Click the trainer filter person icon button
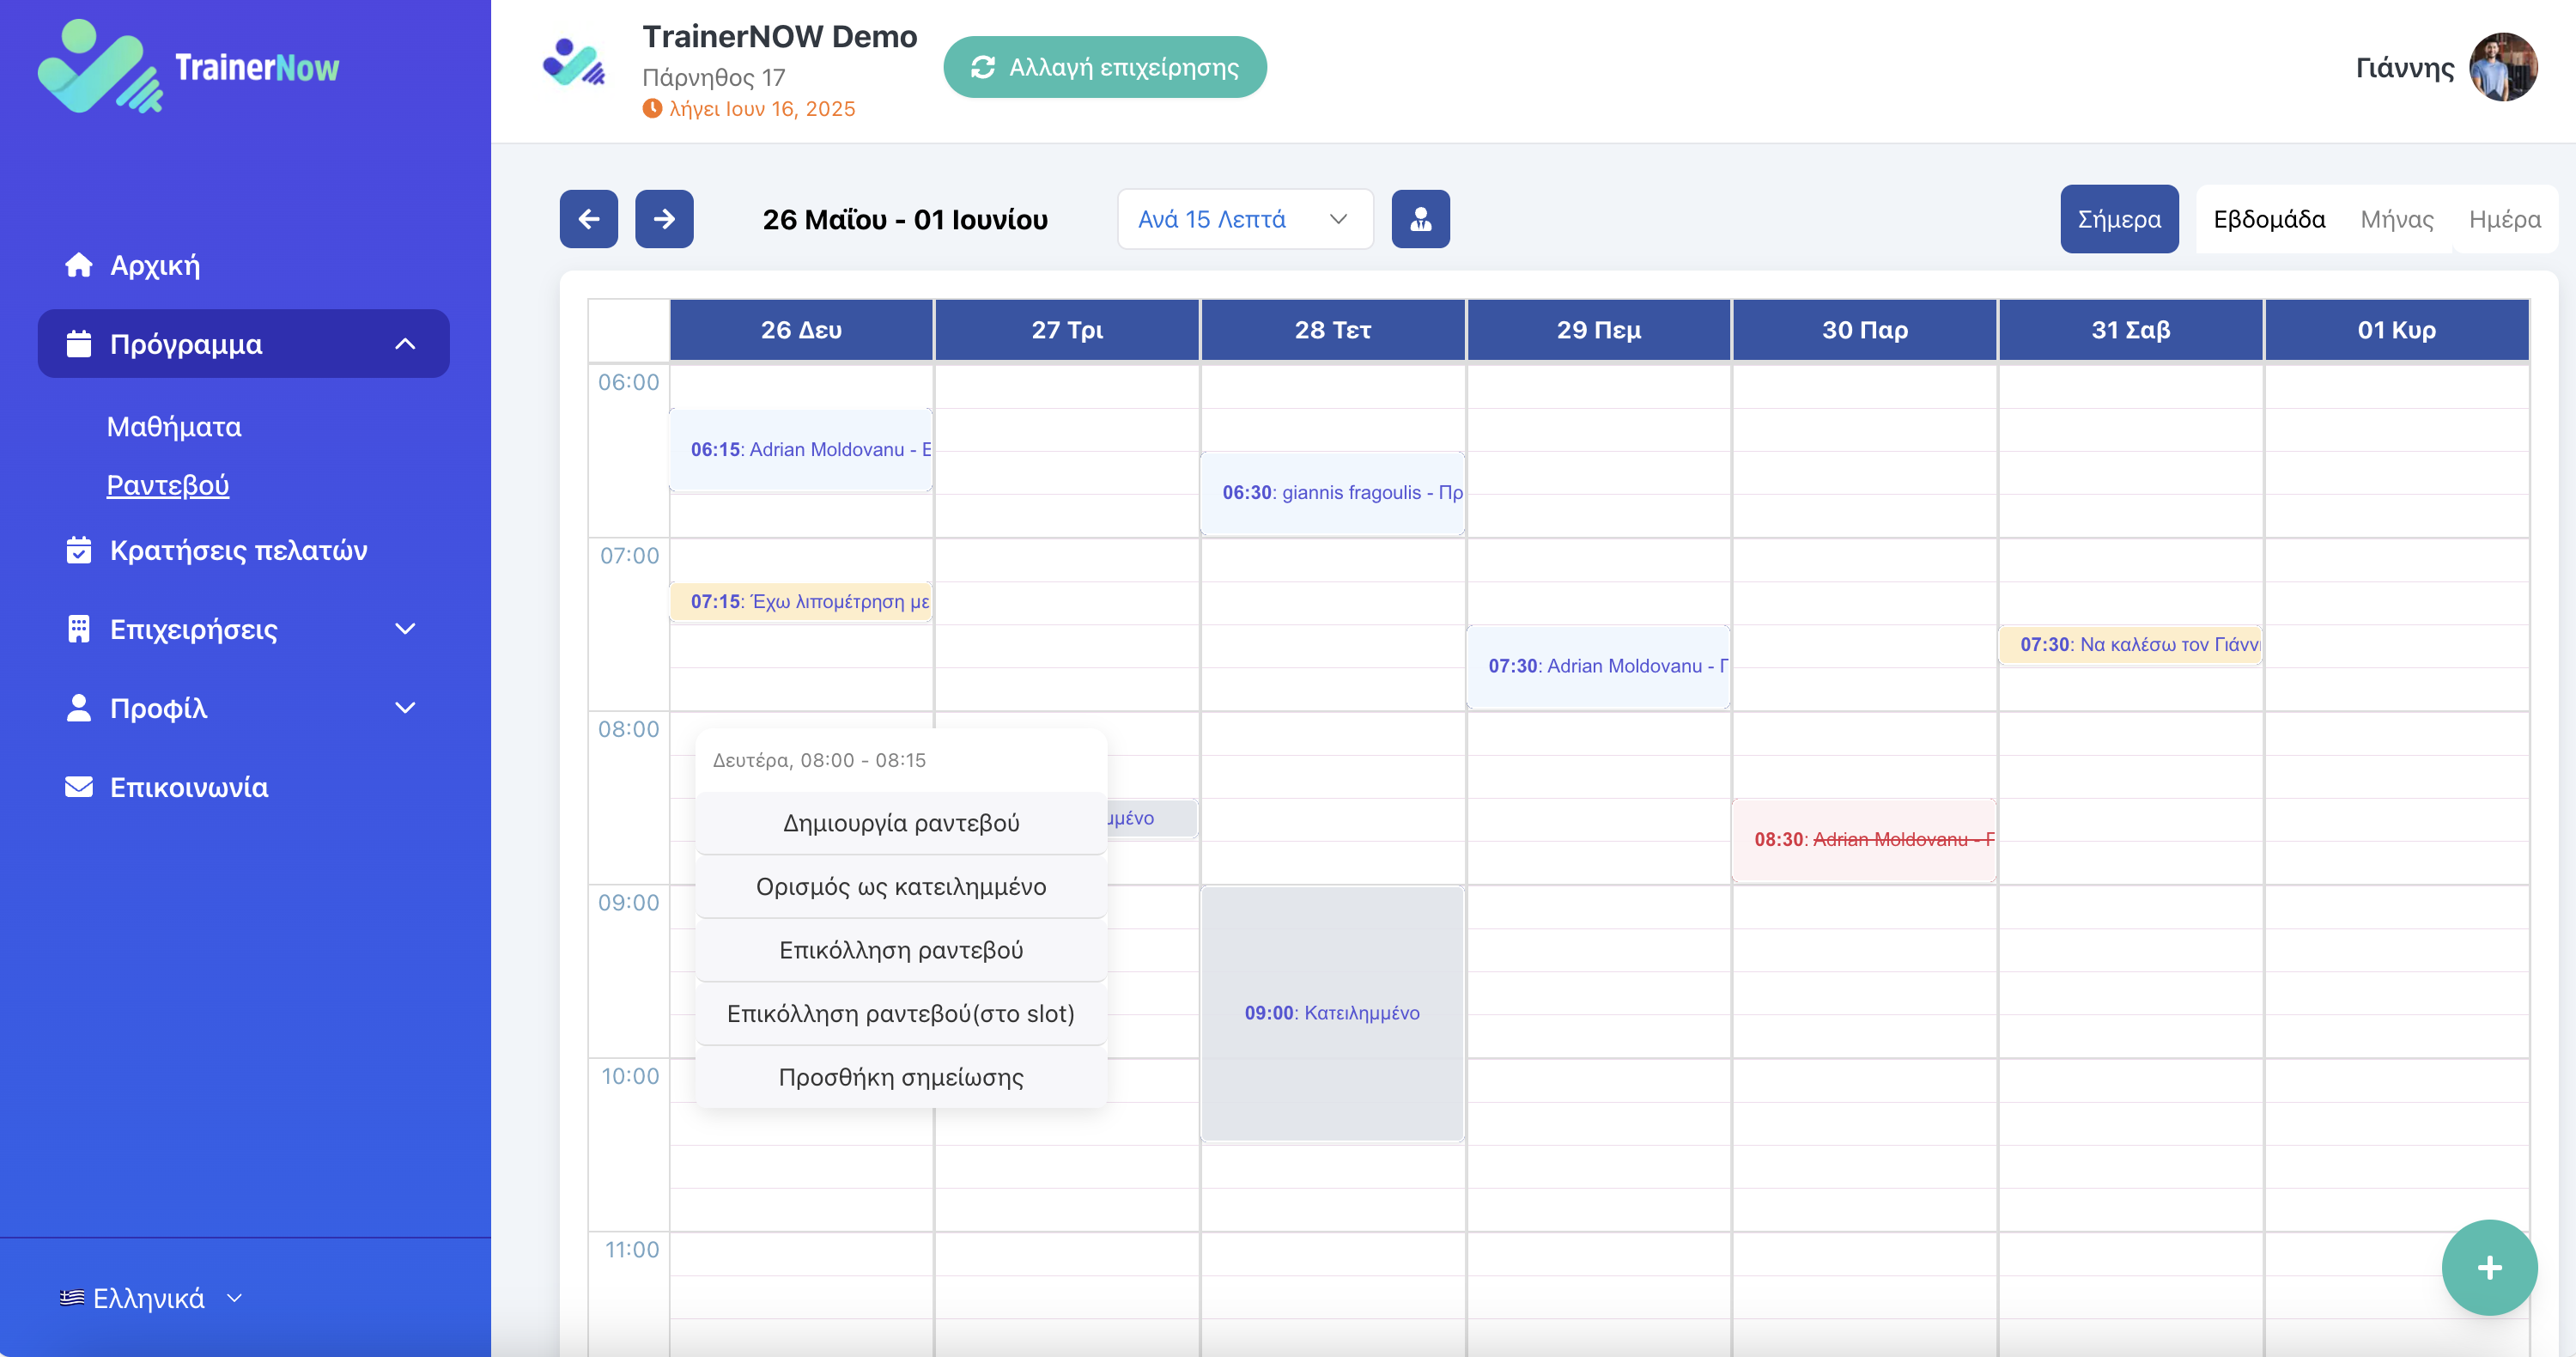Viewport: 2576px width, 1357px height. tap(1421, 219)
